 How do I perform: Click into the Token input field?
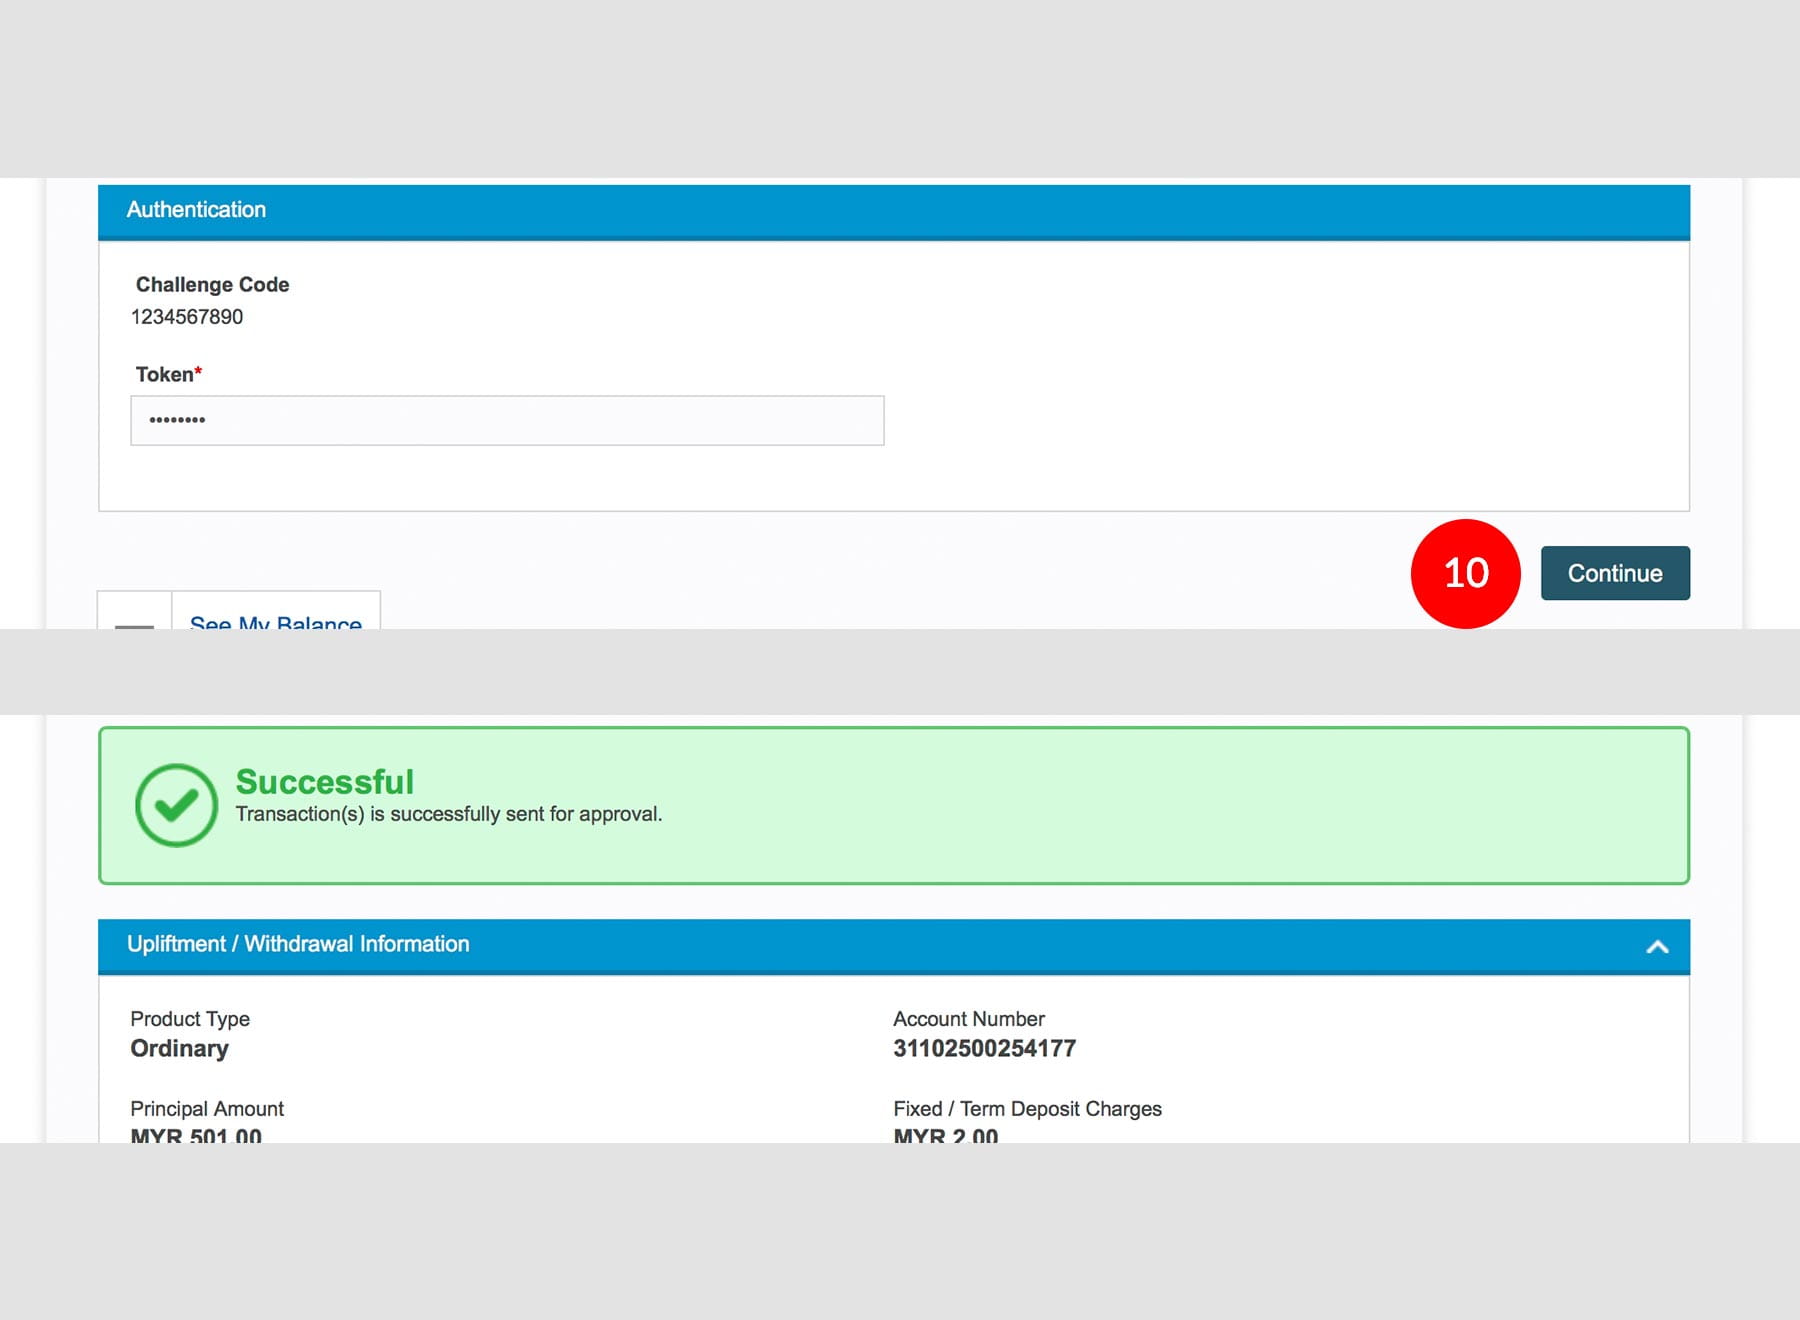(x=507, y=420)
